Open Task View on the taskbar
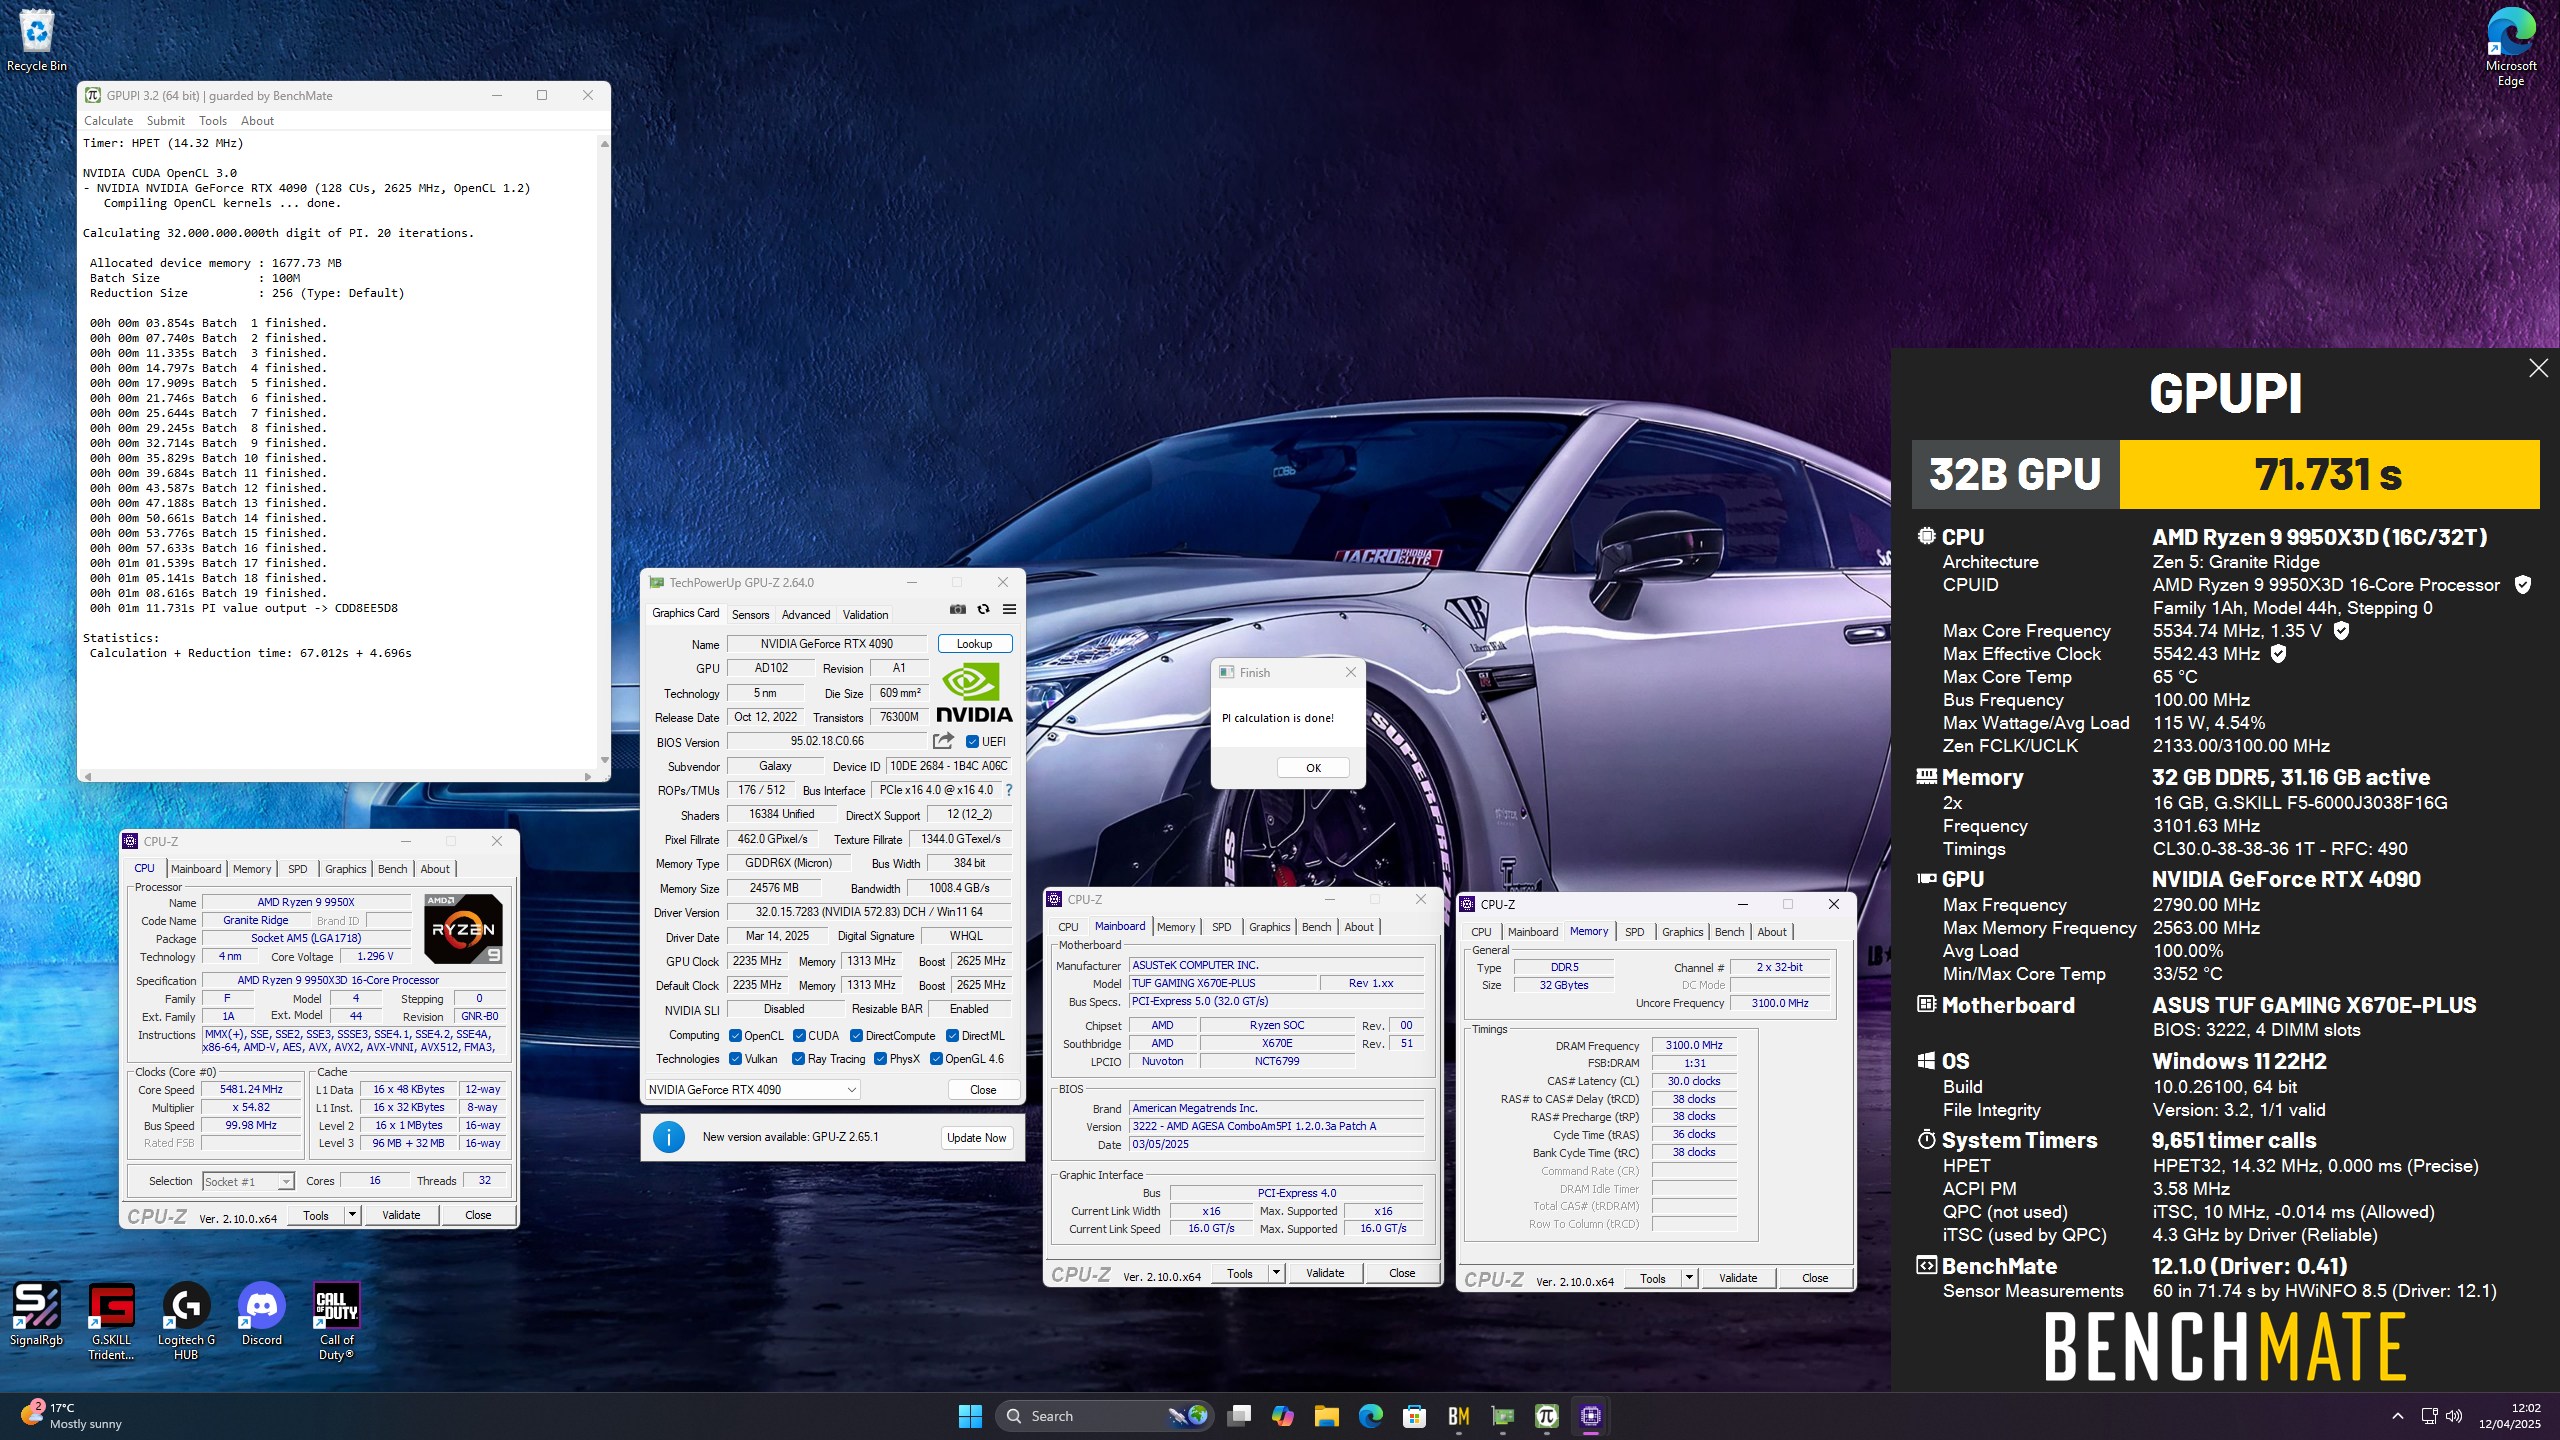This screenshot has height=1440, width=2560. click(1240, 1416)
